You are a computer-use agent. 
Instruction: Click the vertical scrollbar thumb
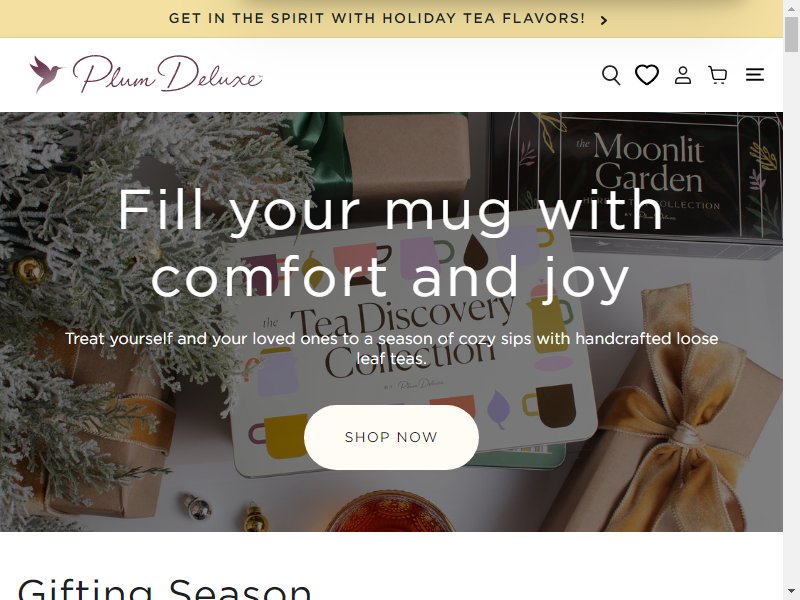click(791, 34)
